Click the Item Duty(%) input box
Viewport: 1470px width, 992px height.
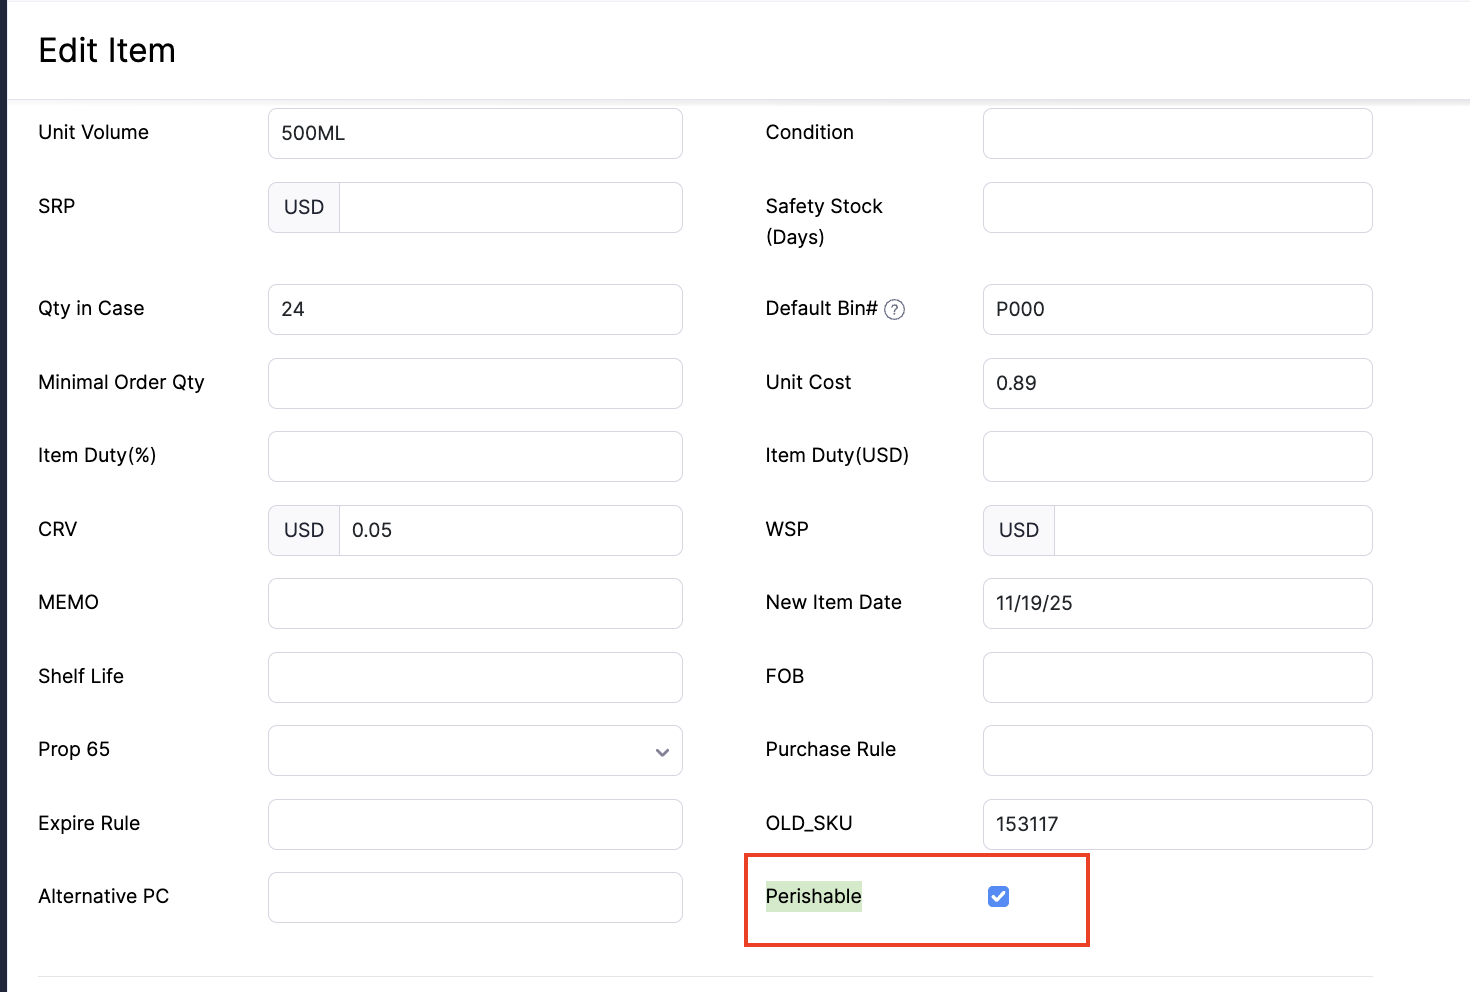click(475, 457)
